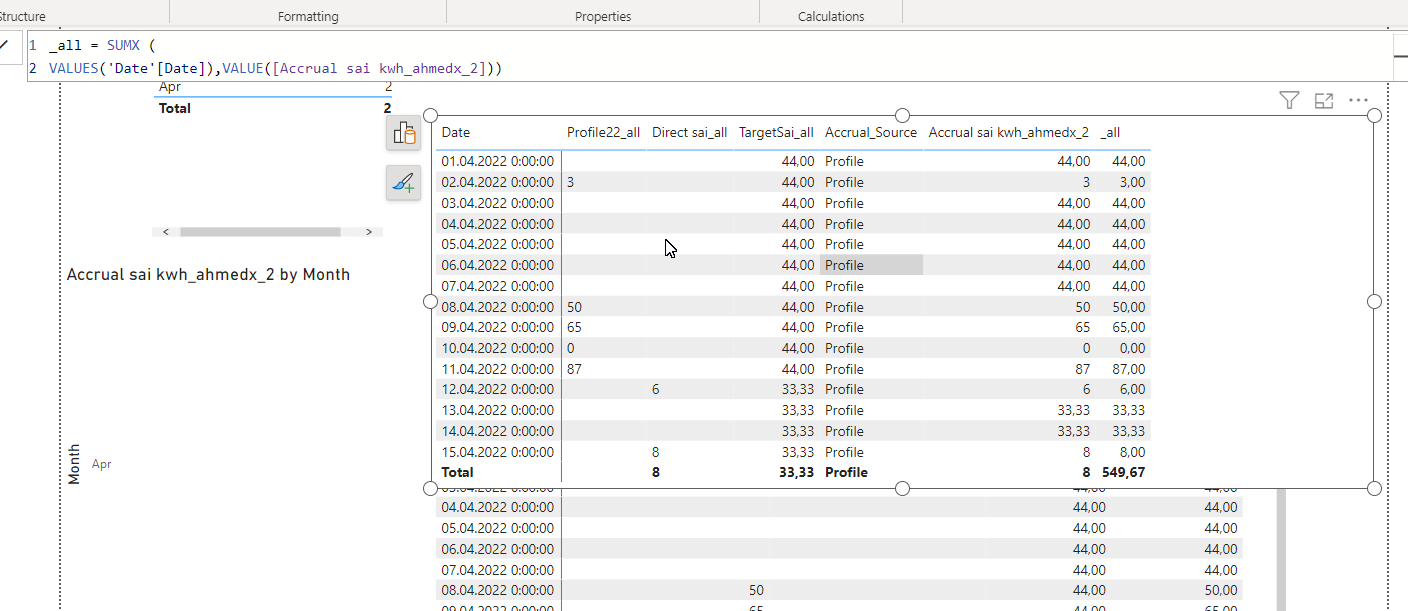1408x611 pixels.
Task: Sort by Accrual sai kwh_ahmedx_2 header
Action: [1009, 132]
